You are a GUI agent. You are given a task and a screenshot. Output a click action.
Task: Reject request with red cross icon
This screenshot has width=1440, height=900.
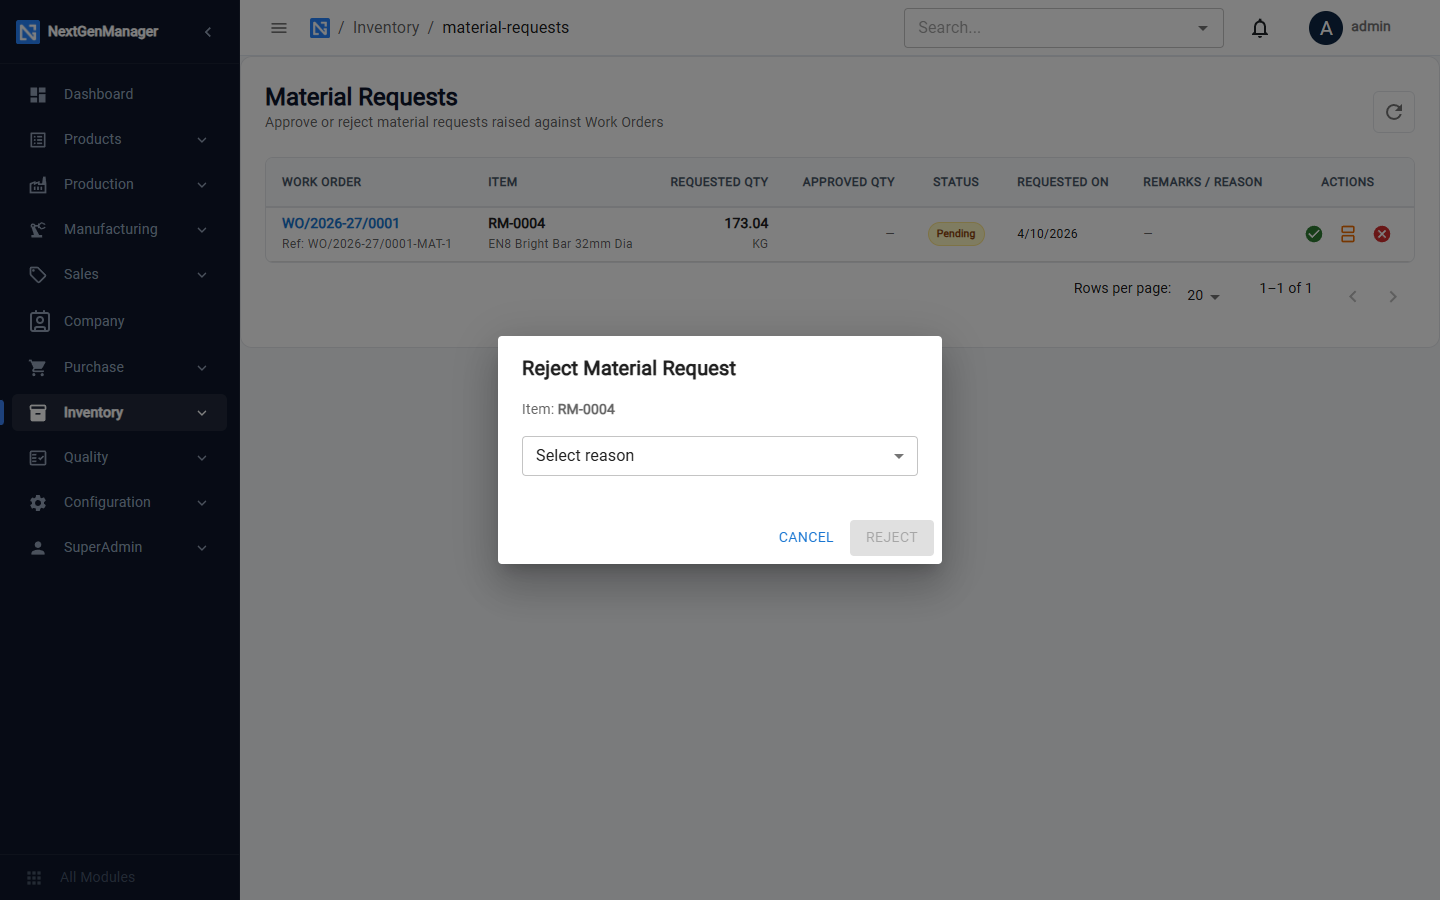(1382, 234)
